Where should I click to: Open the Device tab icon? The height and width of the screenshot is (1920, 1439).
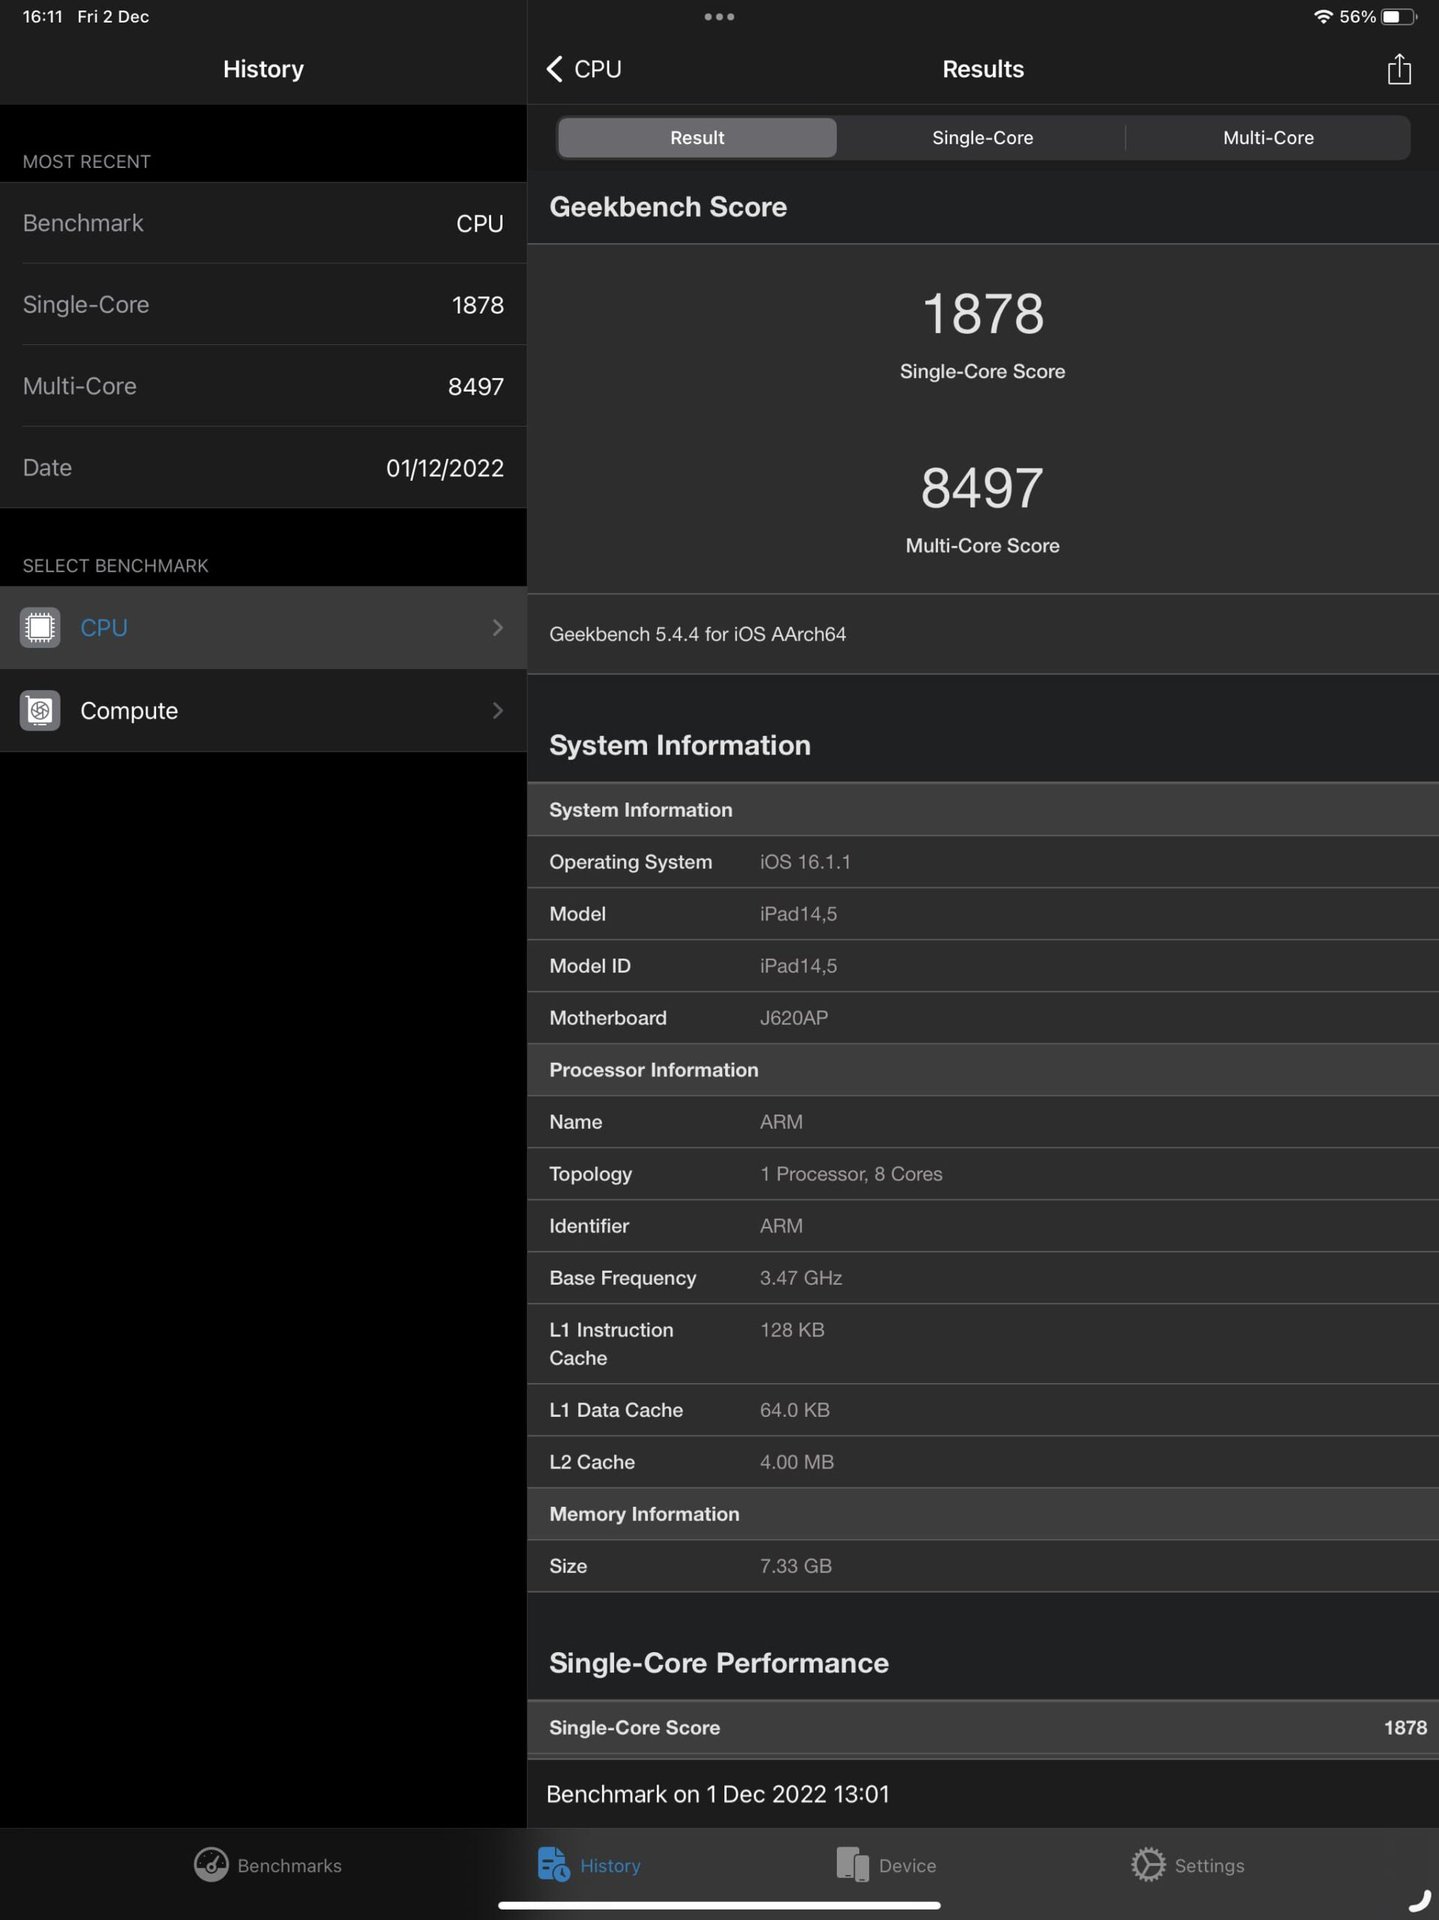point(852,1865)
